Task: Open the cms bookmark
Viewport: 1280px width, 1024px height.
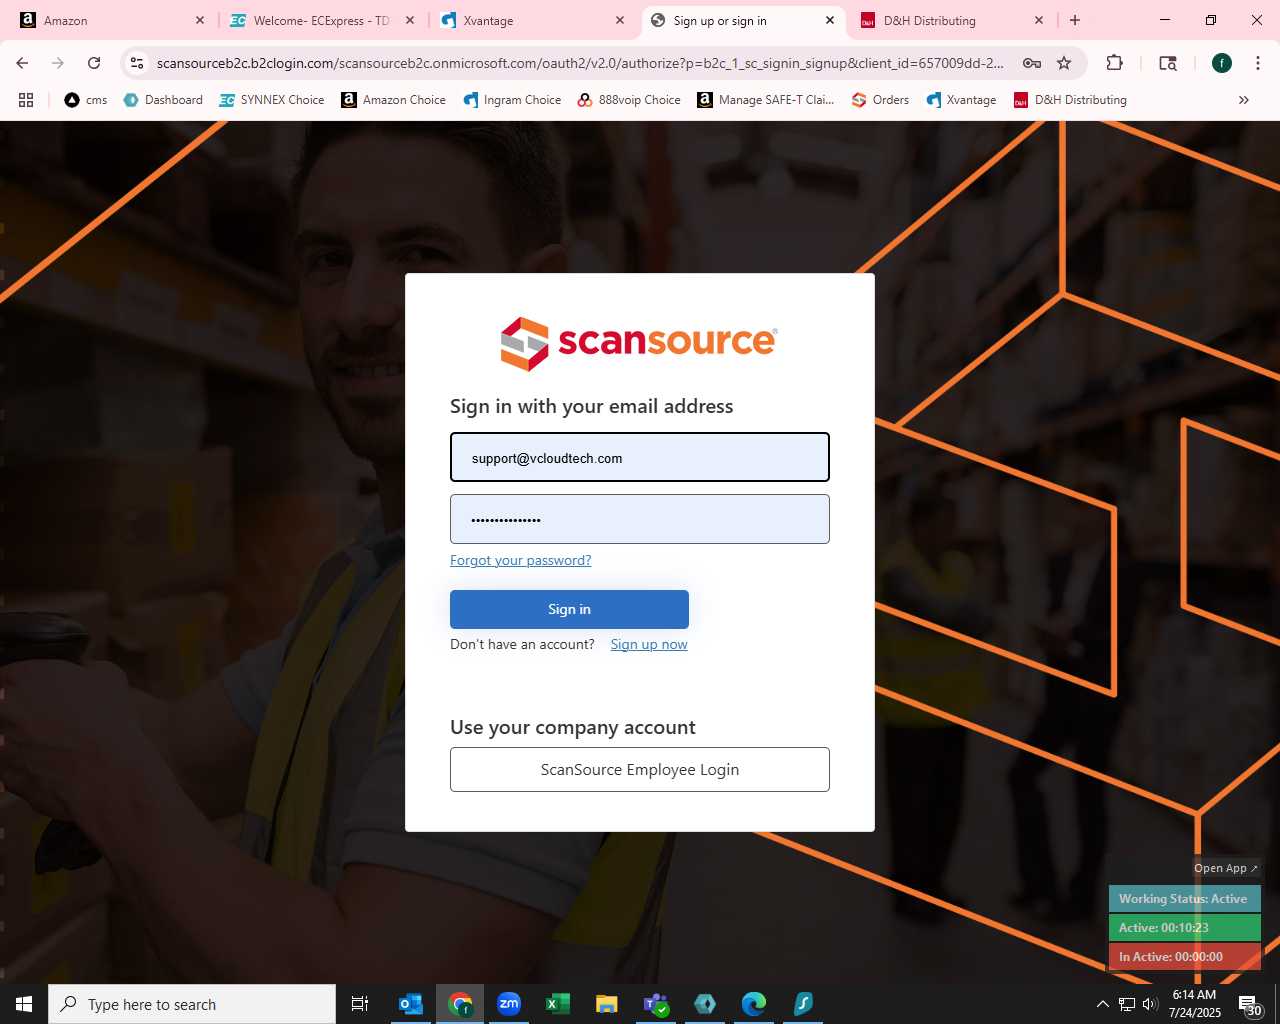Action: (x=86, y=100)
